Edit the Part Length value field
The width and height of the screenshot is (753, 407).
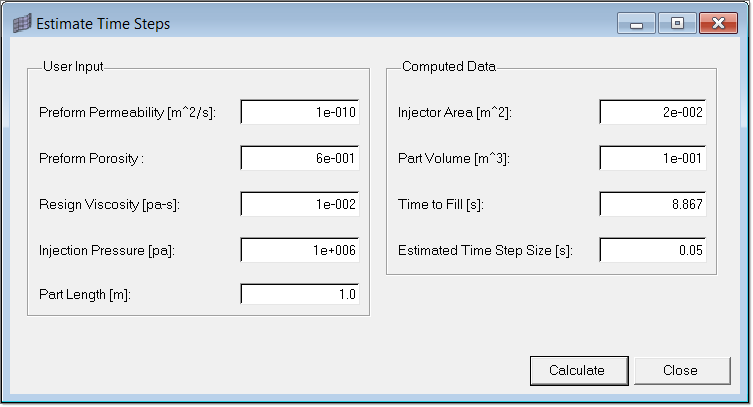300,295
